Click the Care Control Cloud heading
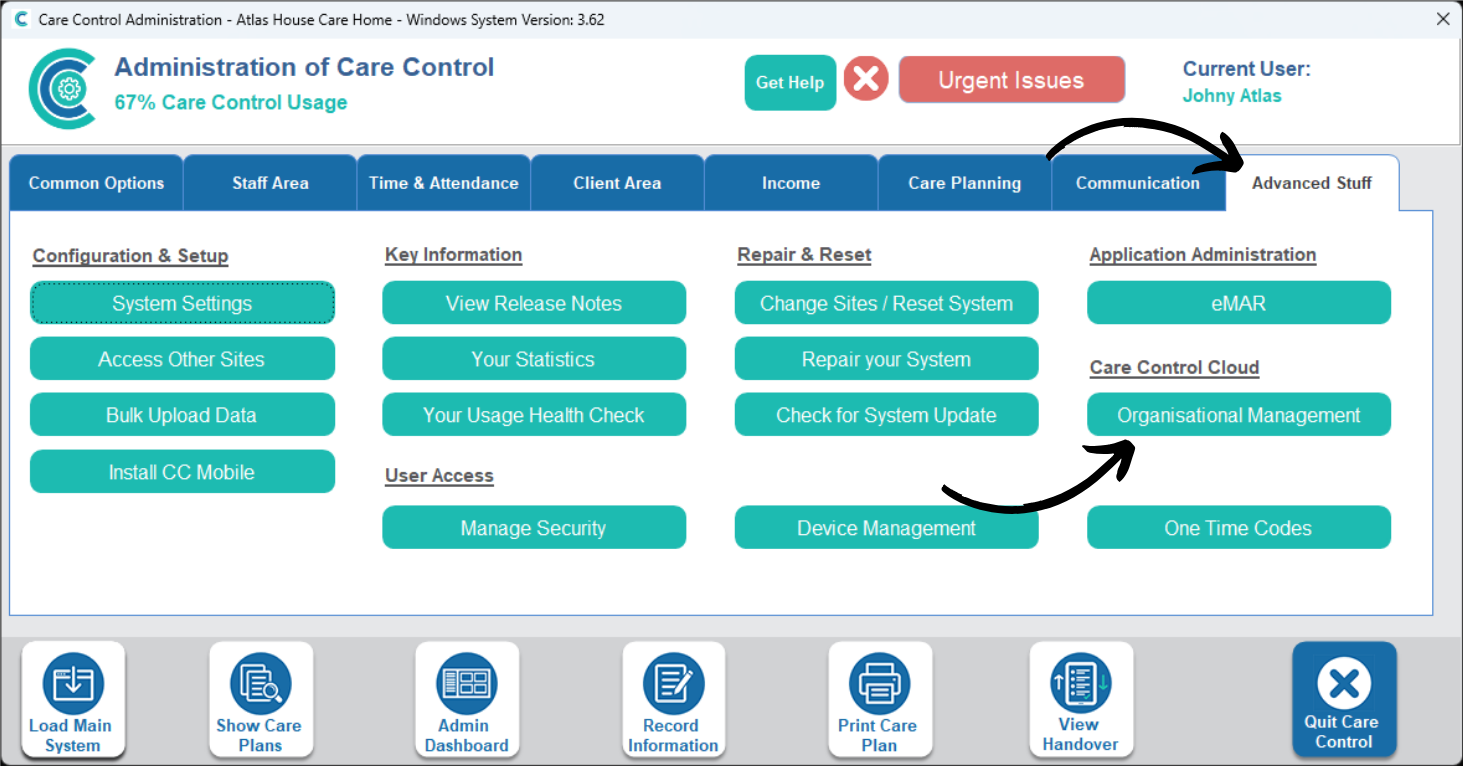 [x=1175, y=367]
